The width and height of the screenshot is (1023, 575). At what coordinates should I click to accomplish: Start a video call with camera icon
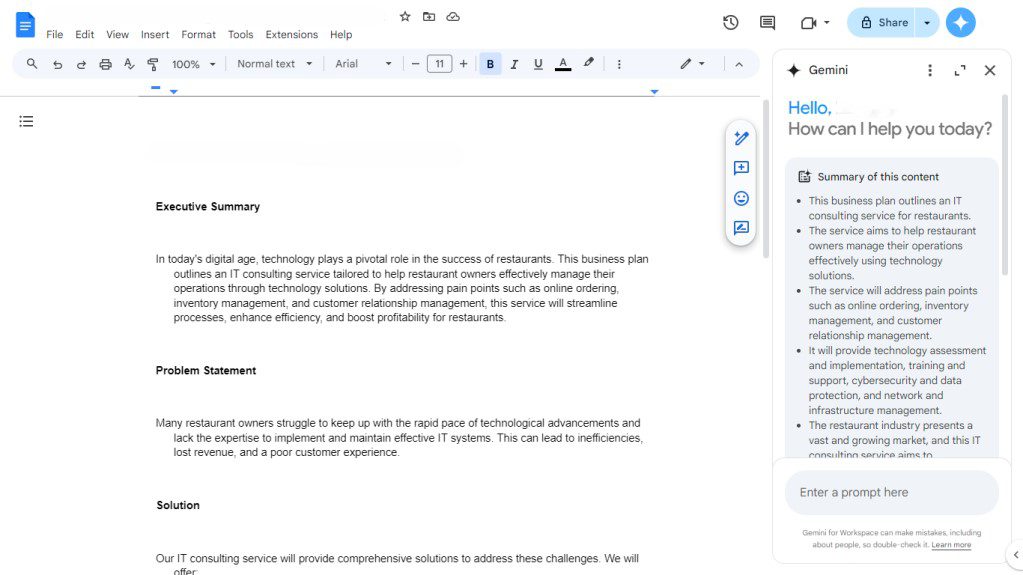(808, 23)
